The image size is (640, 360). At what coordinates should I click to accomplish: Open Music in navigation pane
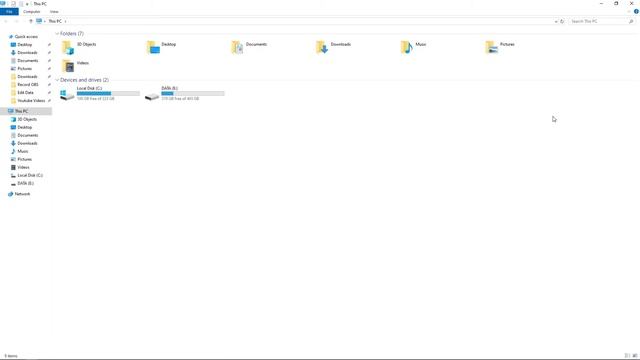23,151
